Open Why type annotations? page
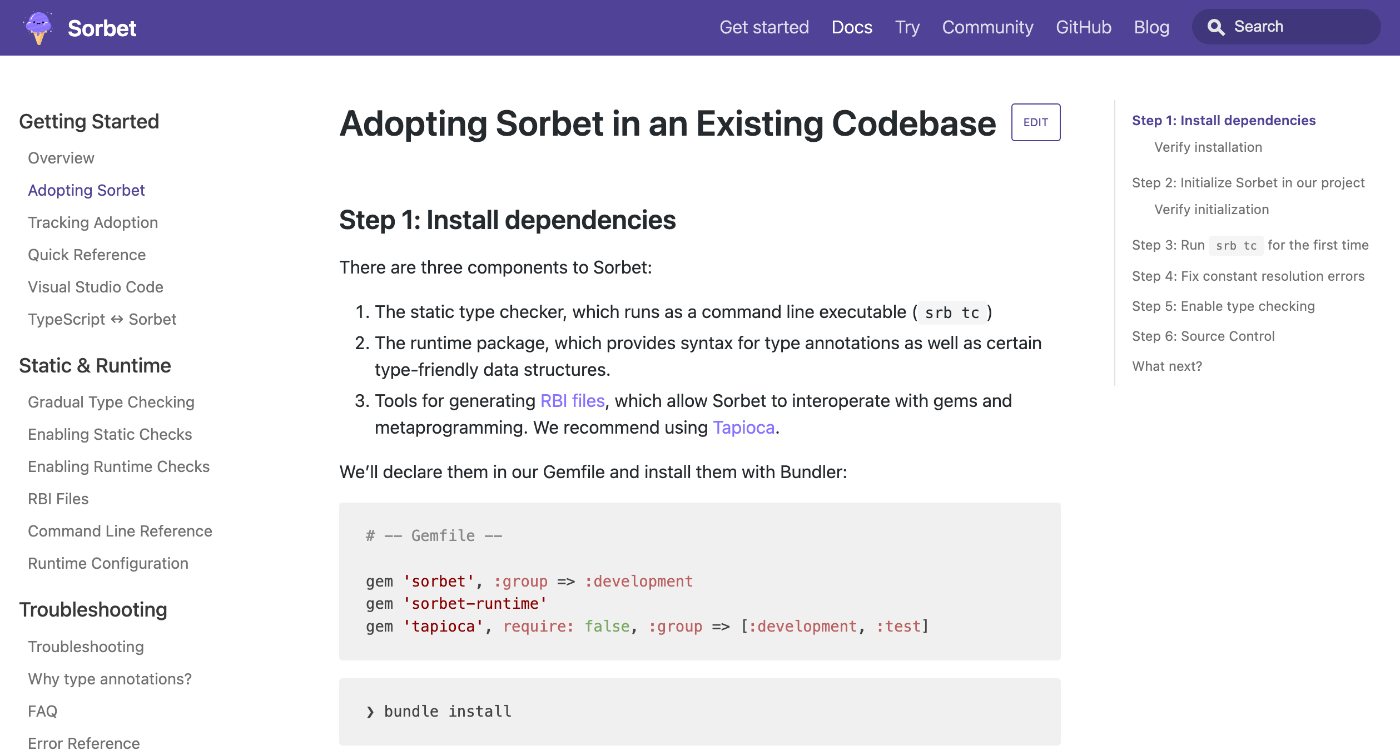The height and width of the screenshot is (755, 1400). point(110,679)
